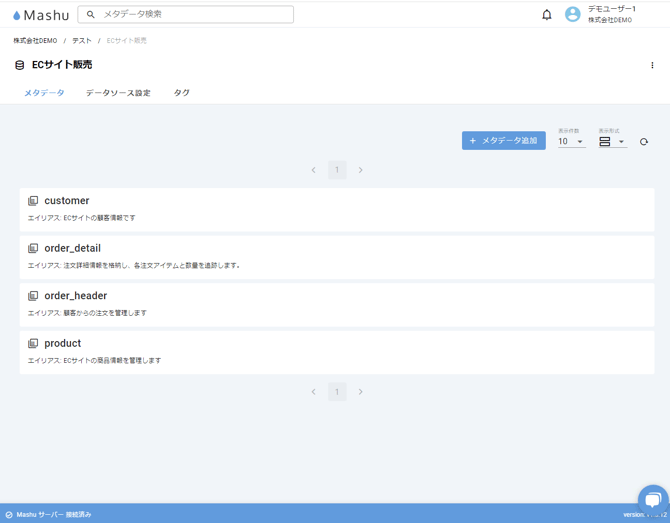The image size is (670, 523).
Task: Click the user avatar icon
Action: click(572, 15)
